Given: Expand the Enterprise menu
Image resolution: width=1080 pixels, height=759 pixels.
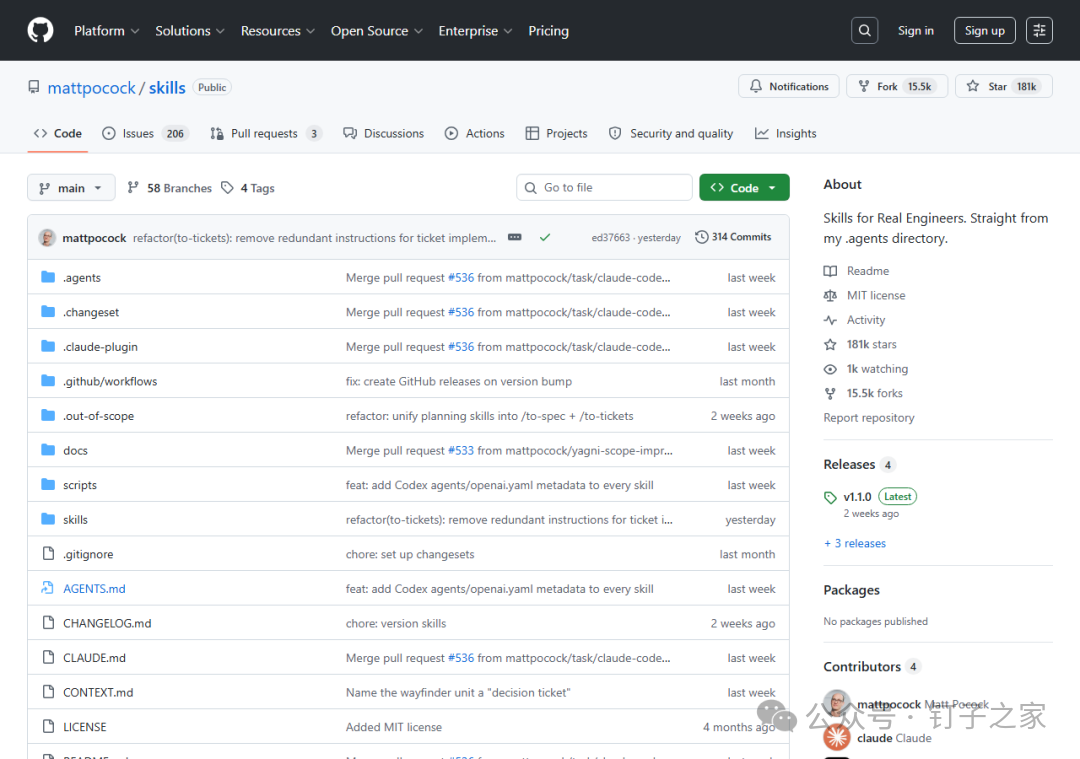Looking at the screenshot, I should coord(475,31).
